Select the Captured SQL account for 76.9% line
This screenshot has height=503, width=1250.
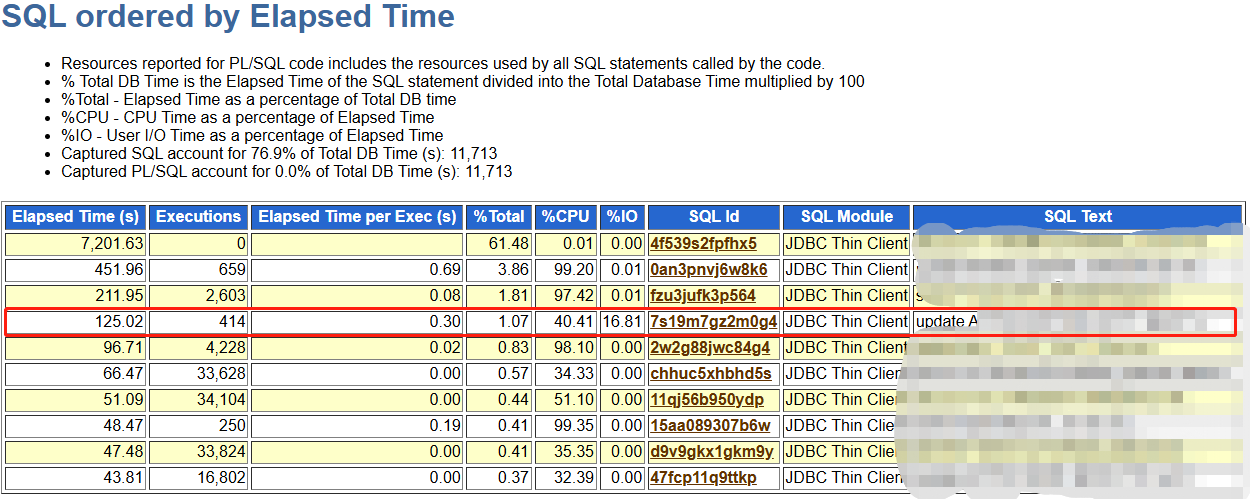pyautogui.click(x=279, y=154)
